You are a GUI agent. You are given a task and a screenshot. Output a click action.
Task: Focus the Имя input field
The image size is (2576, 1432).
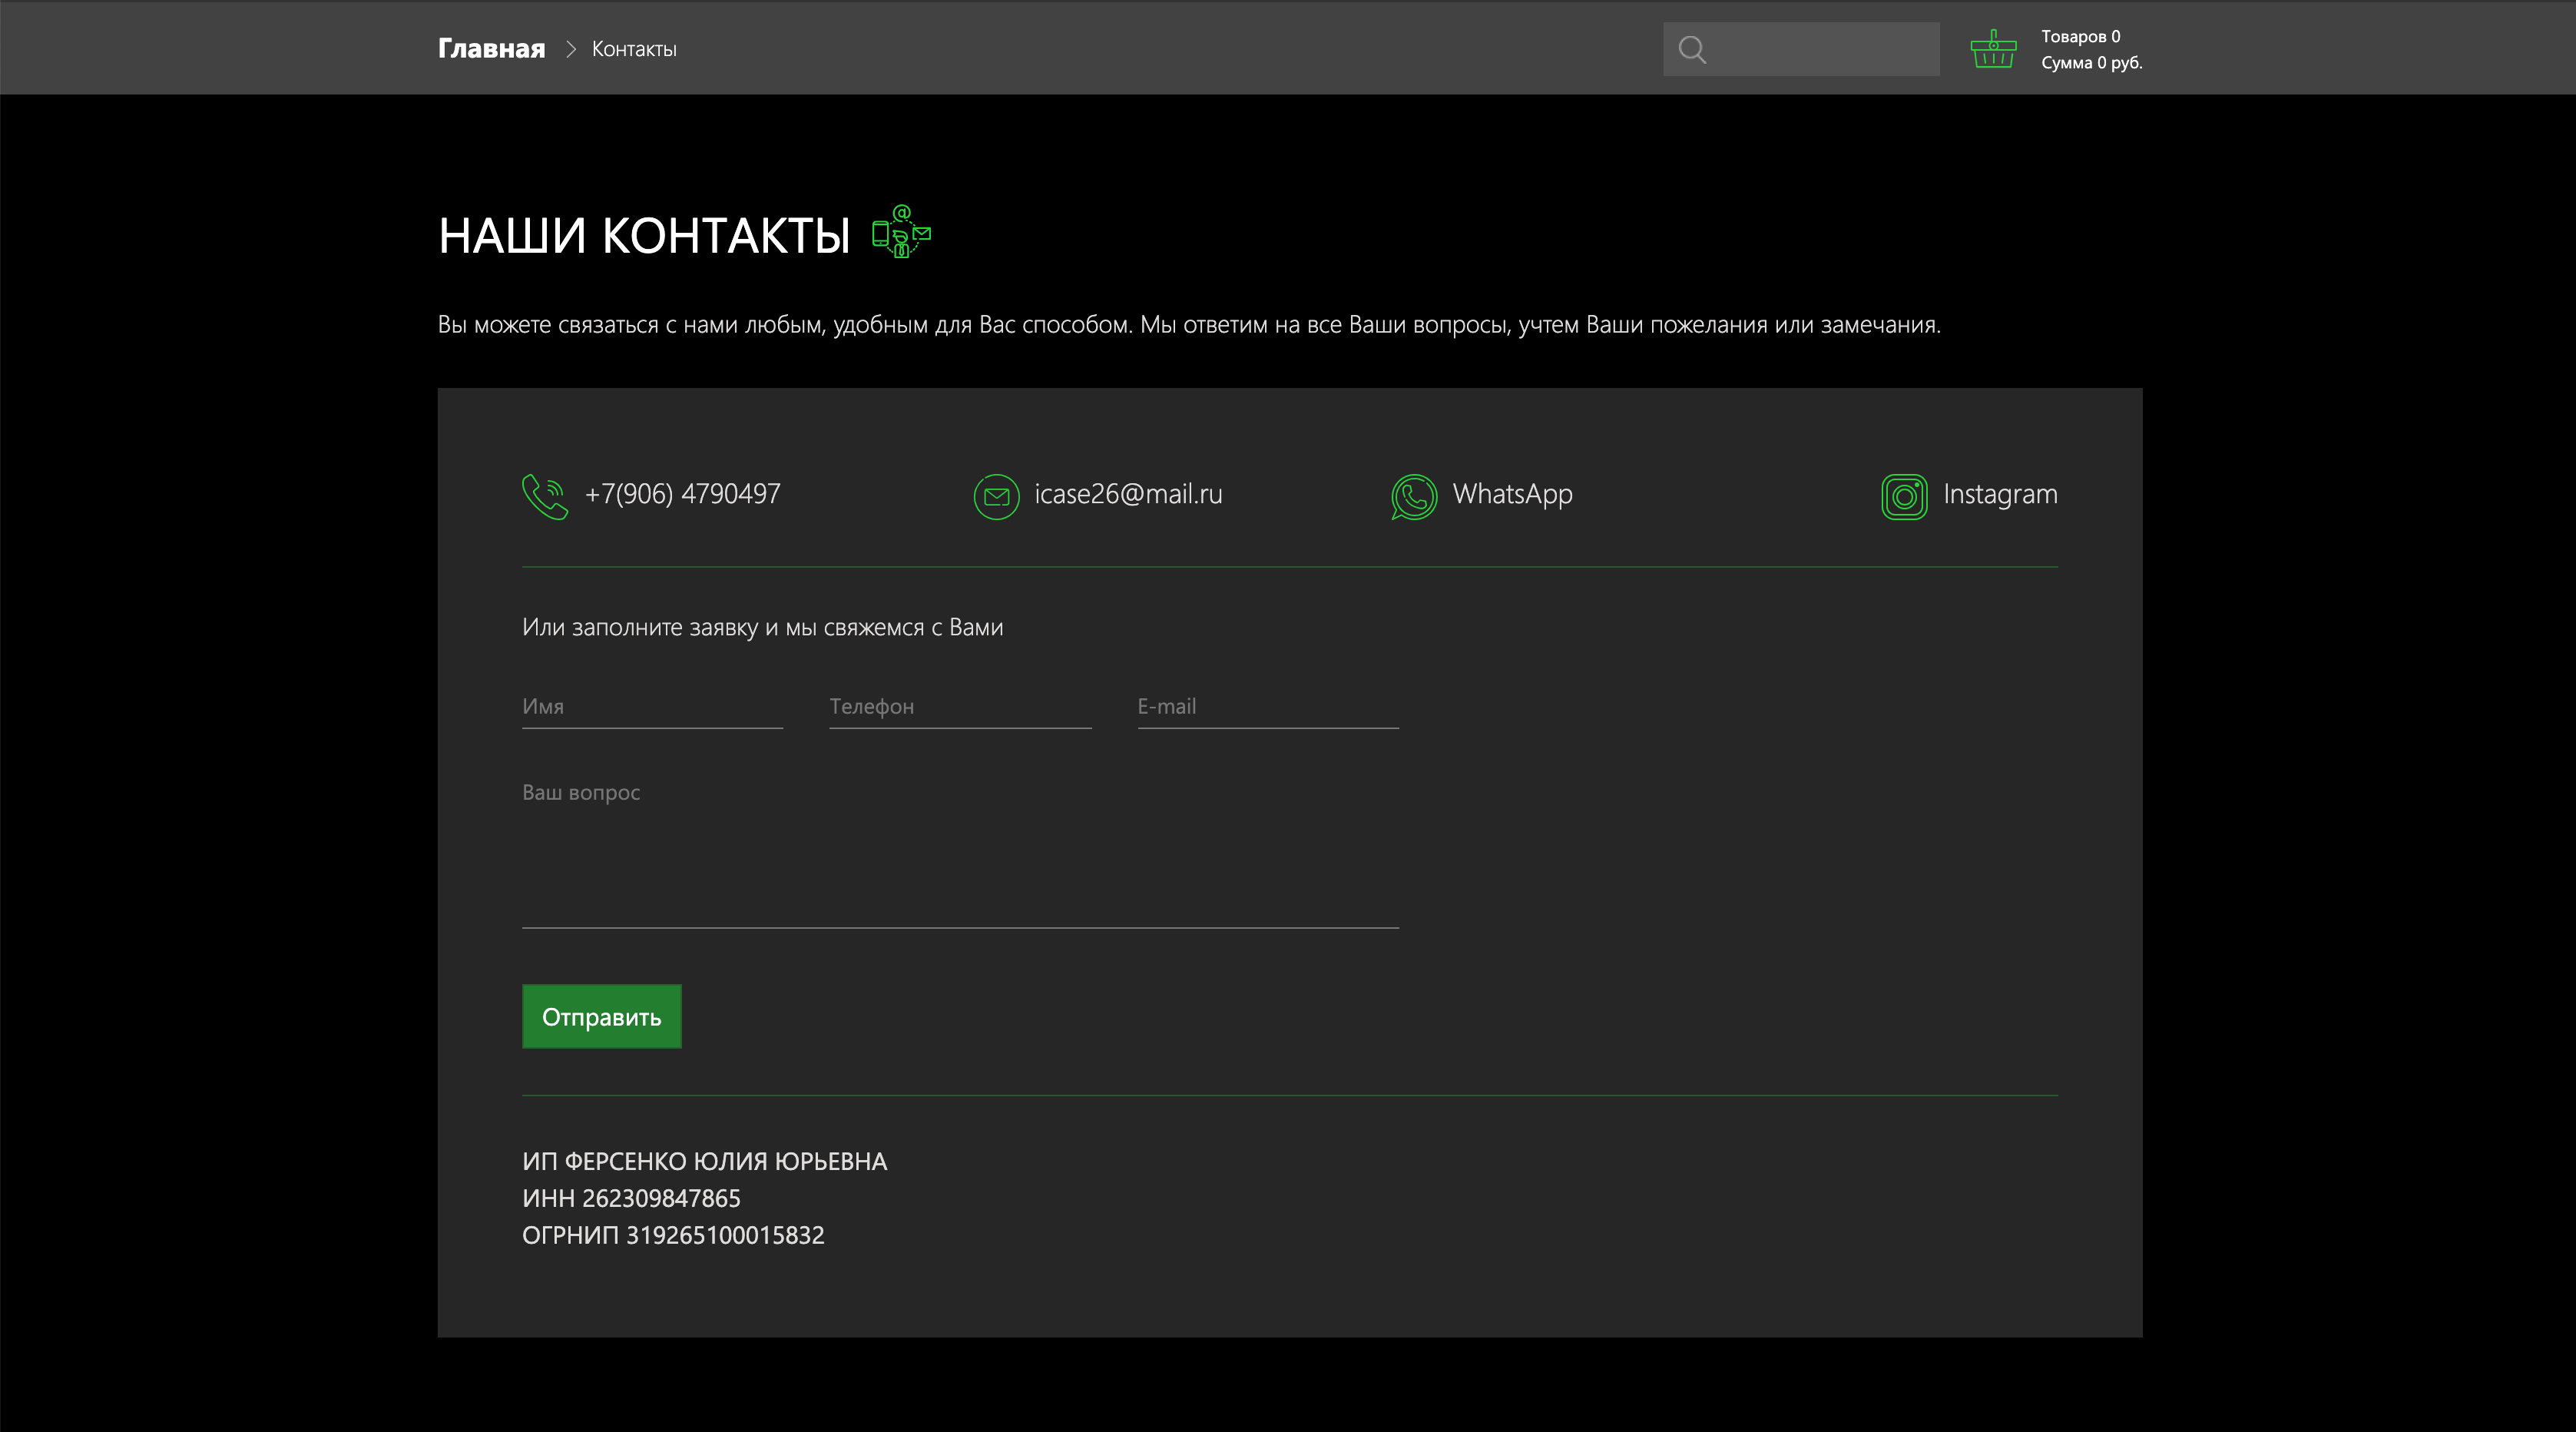(652, 707)
